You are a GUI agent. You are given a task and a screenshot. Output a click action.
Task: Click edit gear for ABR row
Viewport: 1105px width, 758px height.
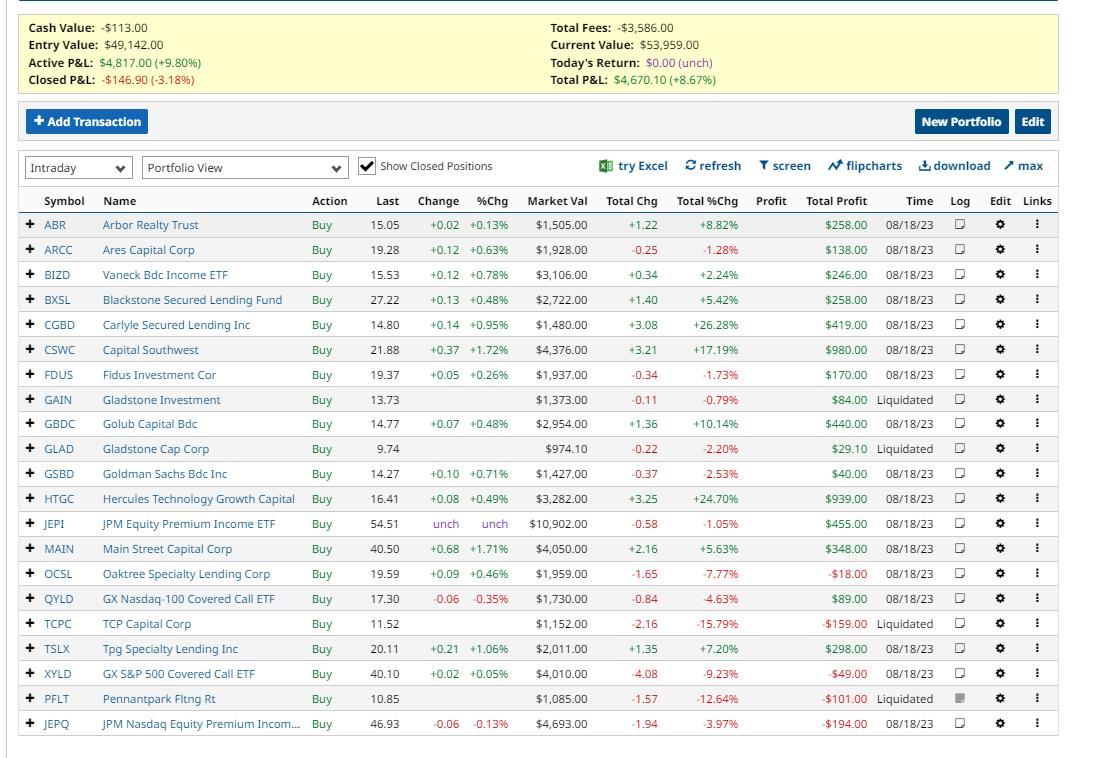tap(1000, 225)
